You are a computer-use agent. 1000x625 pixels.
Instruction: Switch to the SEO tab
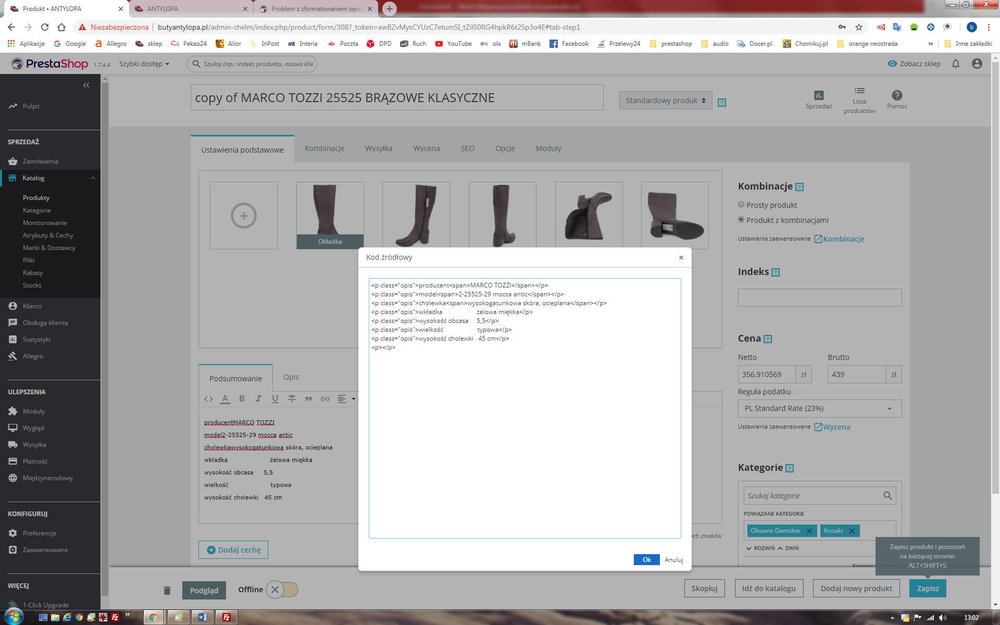tap(467, 149)
